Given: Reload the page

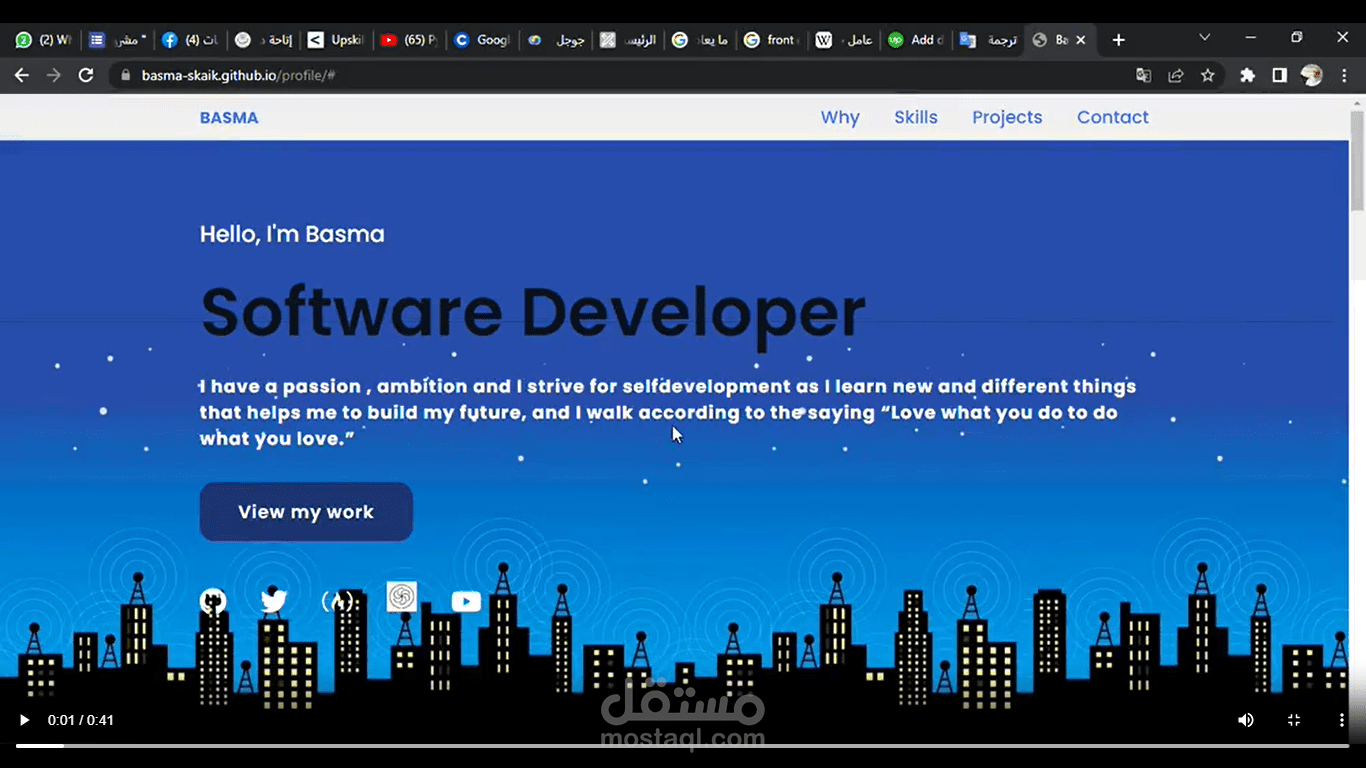Looking at the screenshot, I should coord(86,75).
